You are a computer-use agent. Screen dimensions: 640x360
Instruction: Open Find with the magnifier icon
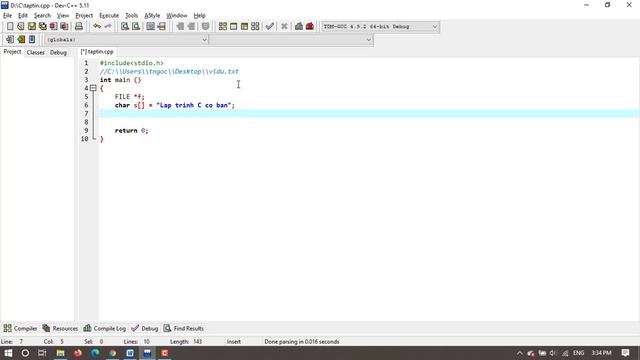click(125, 27)
